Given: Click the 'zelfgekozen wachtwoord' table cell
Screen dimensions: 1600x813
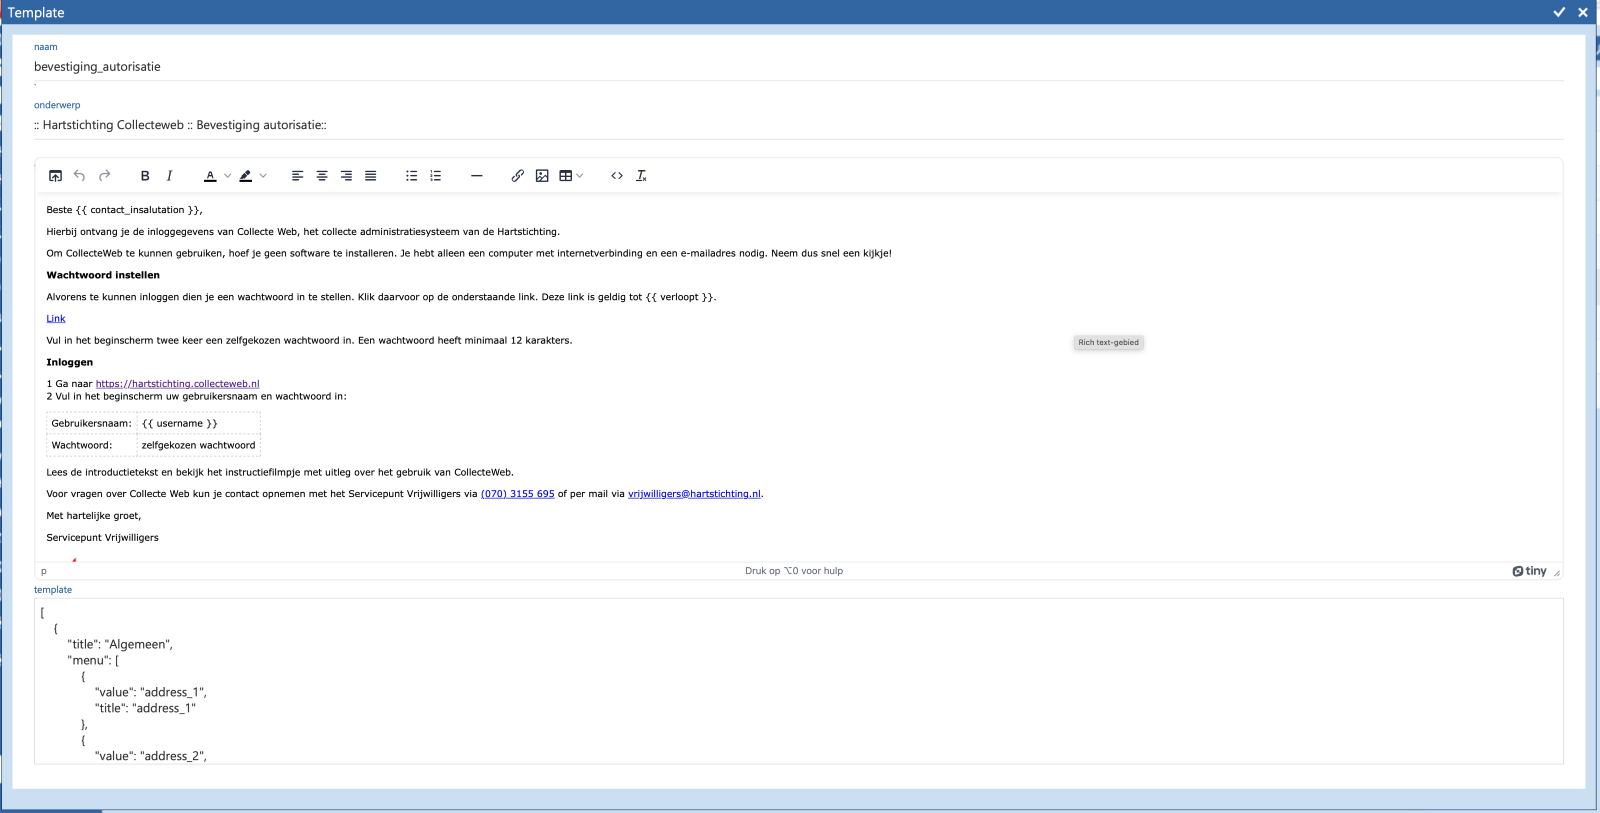Looking at the screenshot, I should pos(198,445).
